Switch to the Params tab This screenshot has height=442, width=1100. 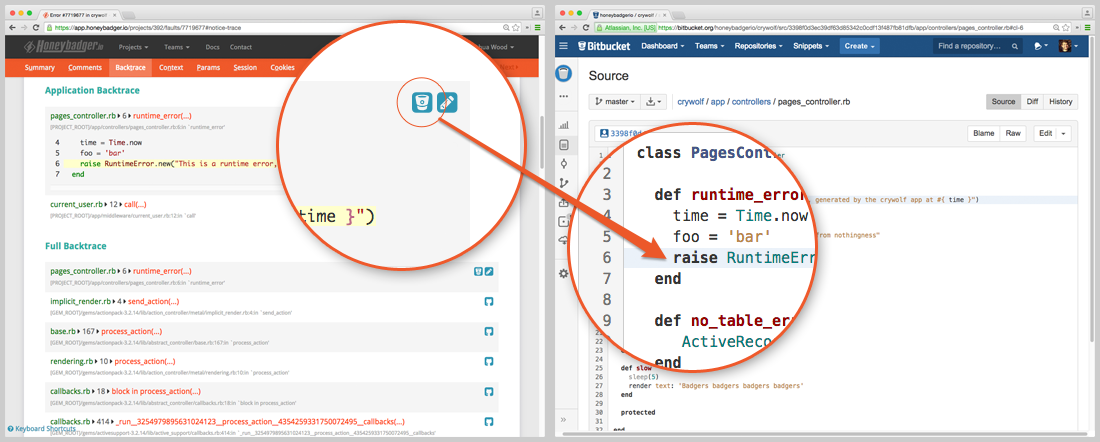[x=208, y=67]
